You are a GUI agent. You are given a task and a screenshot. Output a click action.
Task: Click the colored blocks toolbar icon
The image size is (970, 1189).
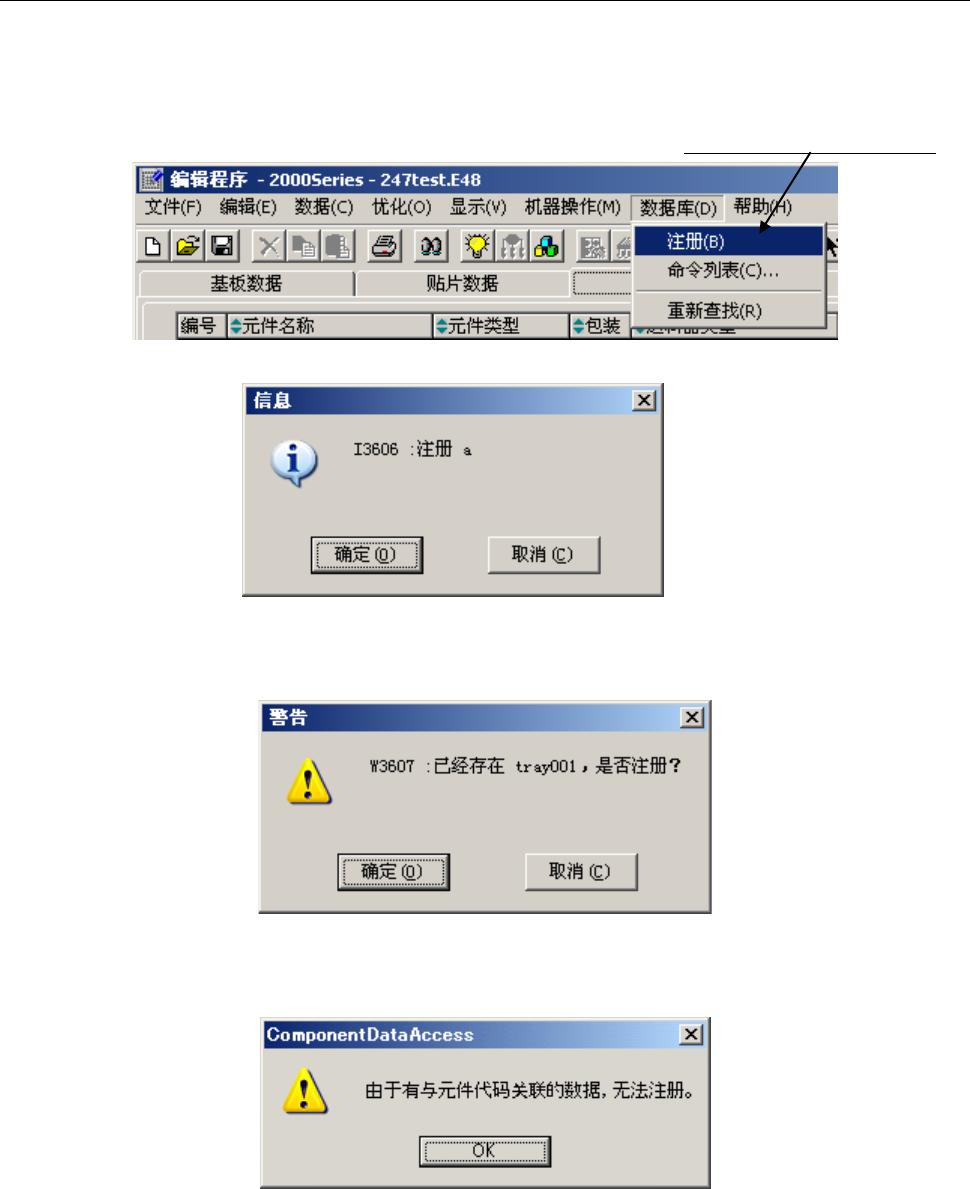547,246
